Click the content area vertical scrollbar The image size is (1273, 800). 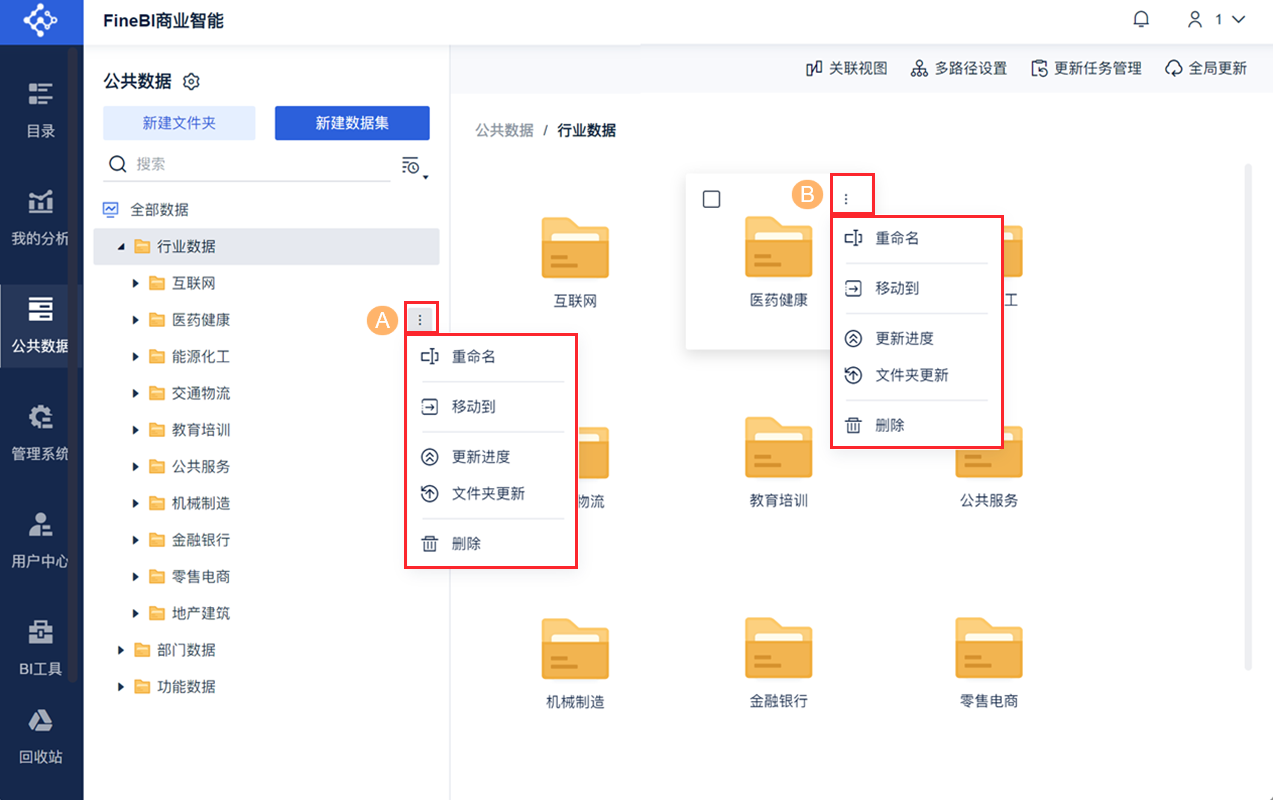pyautogui.click(x=1246, y=417)
